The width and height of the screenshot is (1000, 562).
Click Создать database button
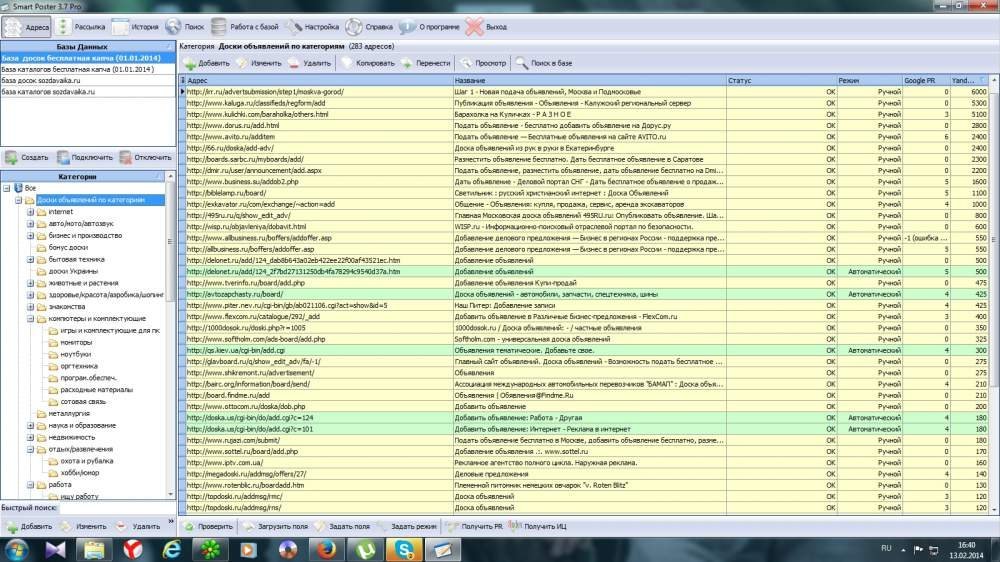[x=27, y=157]
